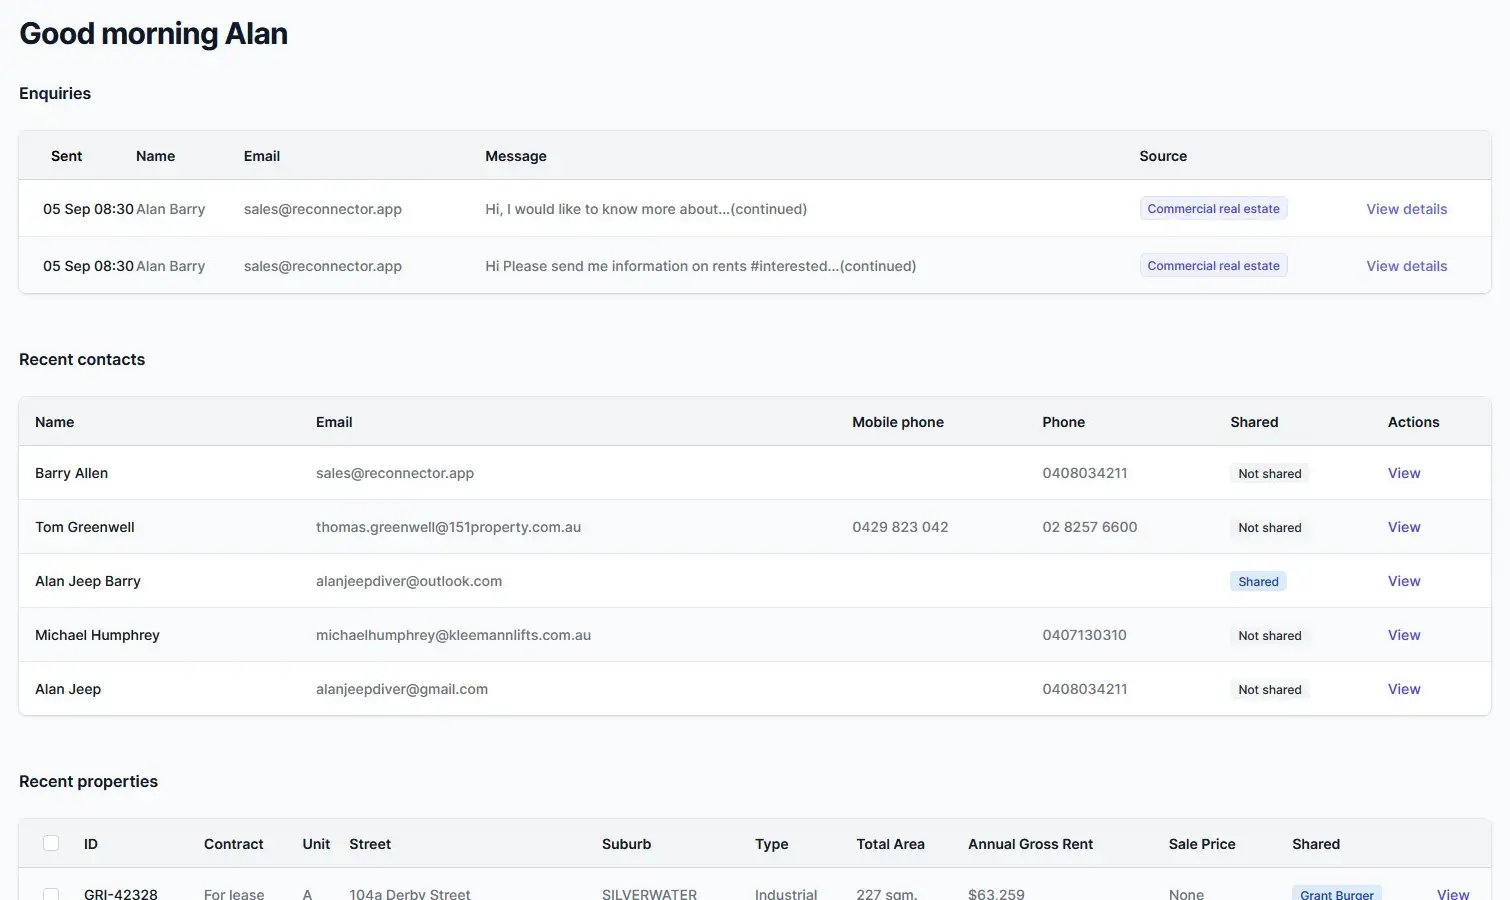Click the Shared badge for Alan Jeep Barry
1510x900 pixels.
(x=1258, y=582)
